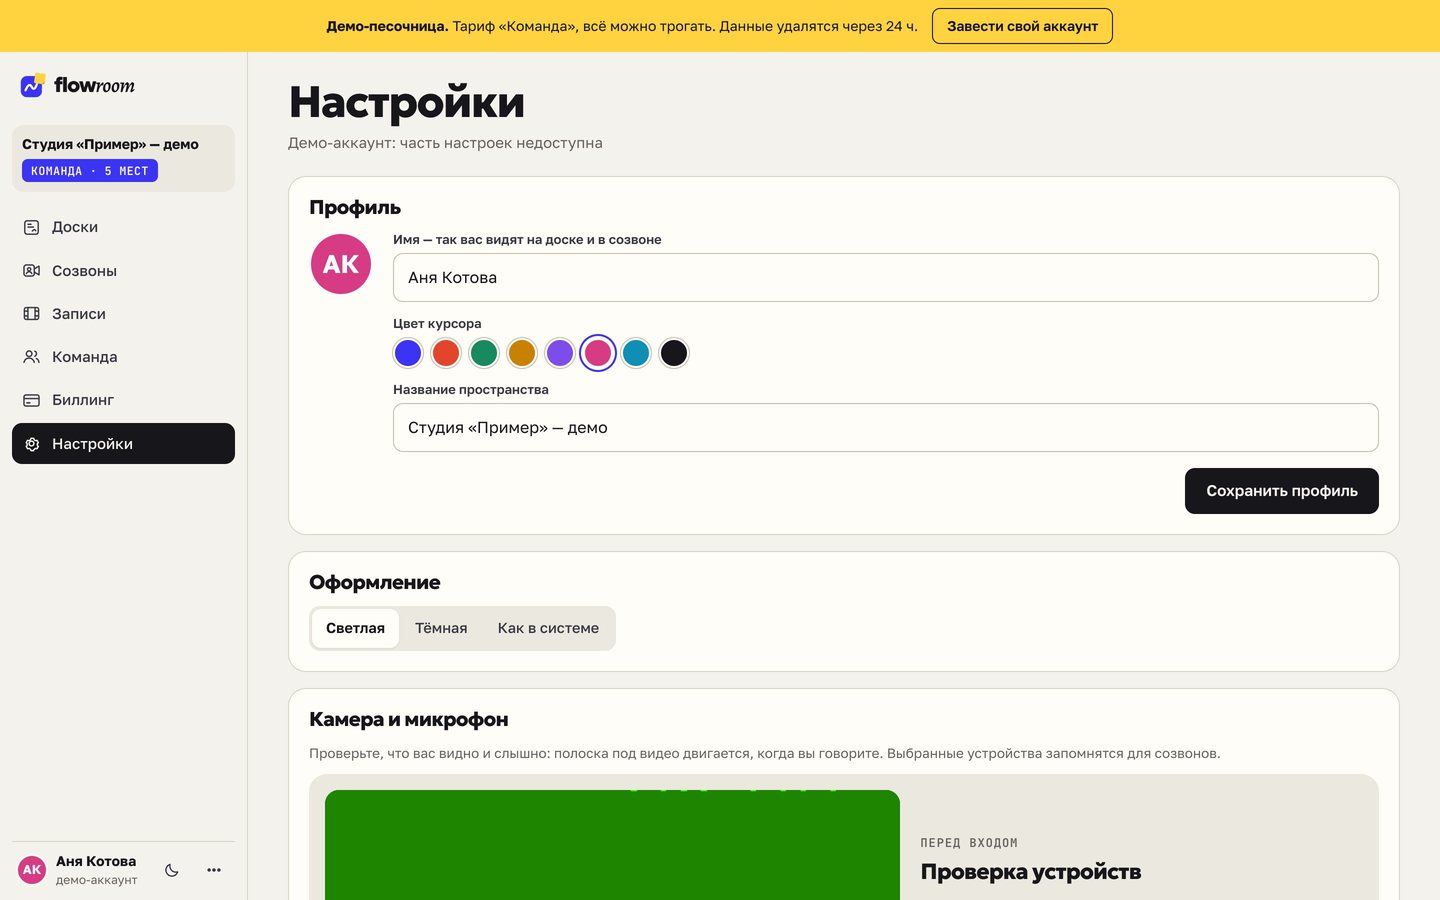Click the Биллинг card icon
Screen dimensions: 1440x900
(x=32, y=400)
